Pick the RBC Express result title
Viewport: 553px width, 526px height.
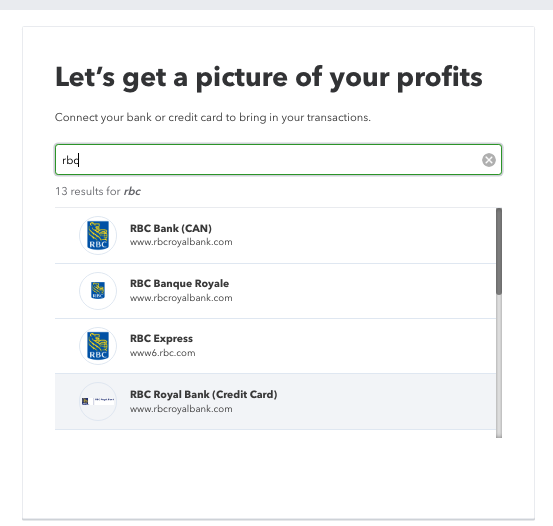pyautogui.click(x=161, y=338)
